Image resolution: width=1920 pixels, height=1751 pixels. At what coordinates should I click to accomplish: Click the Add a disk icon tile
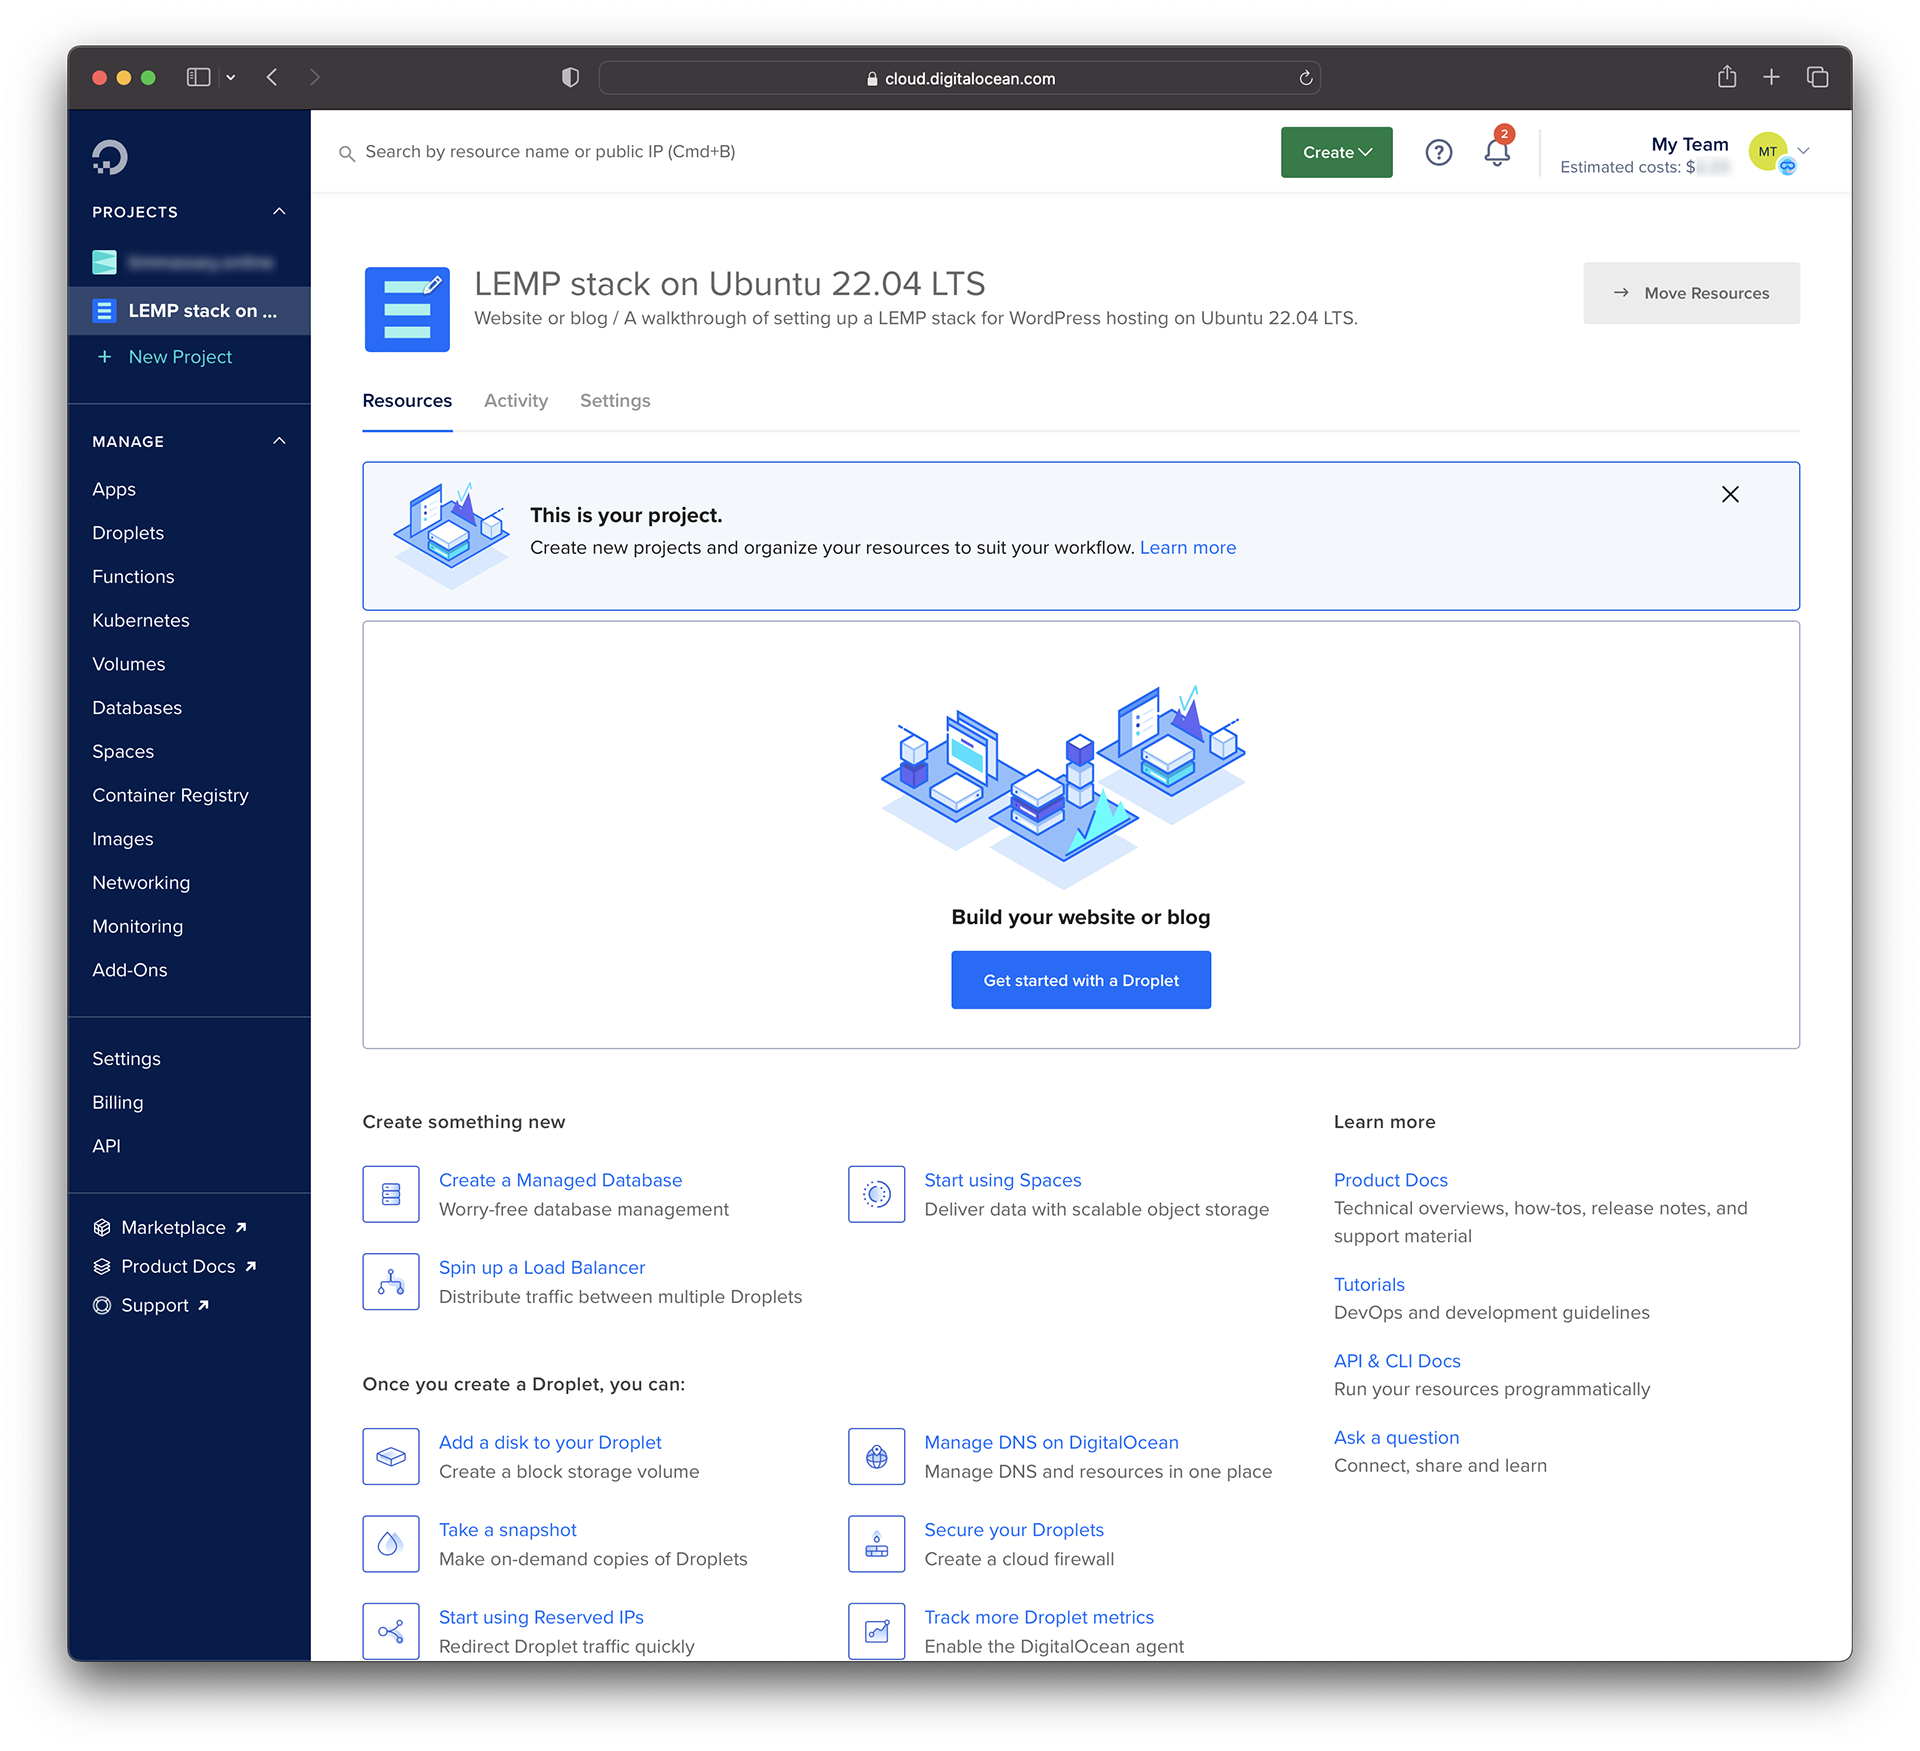click(x=391, y=1456)
